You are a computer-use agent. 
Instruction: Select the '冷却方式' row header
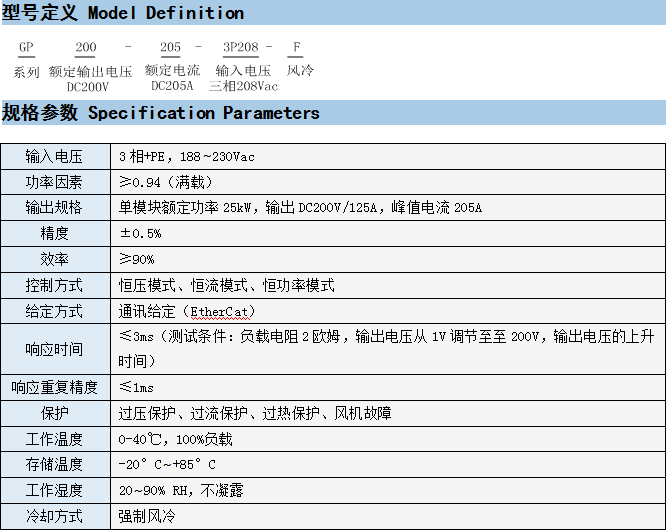click(56, 516)
